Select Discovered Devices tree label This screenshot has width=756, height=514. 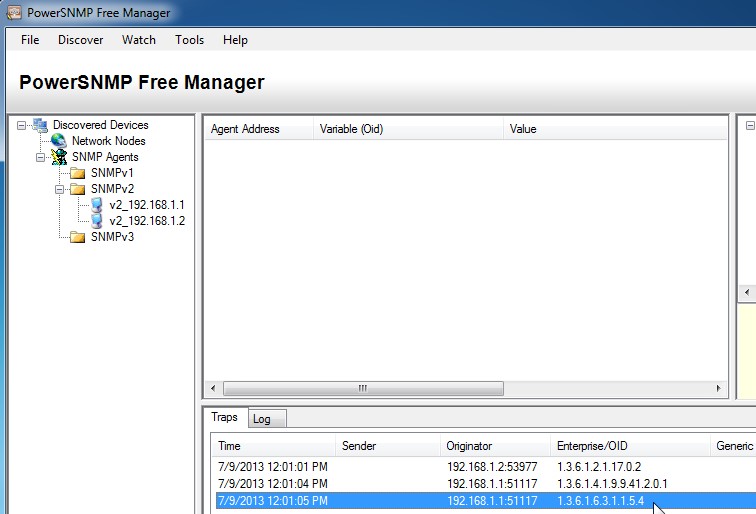[x=101, y=125]
